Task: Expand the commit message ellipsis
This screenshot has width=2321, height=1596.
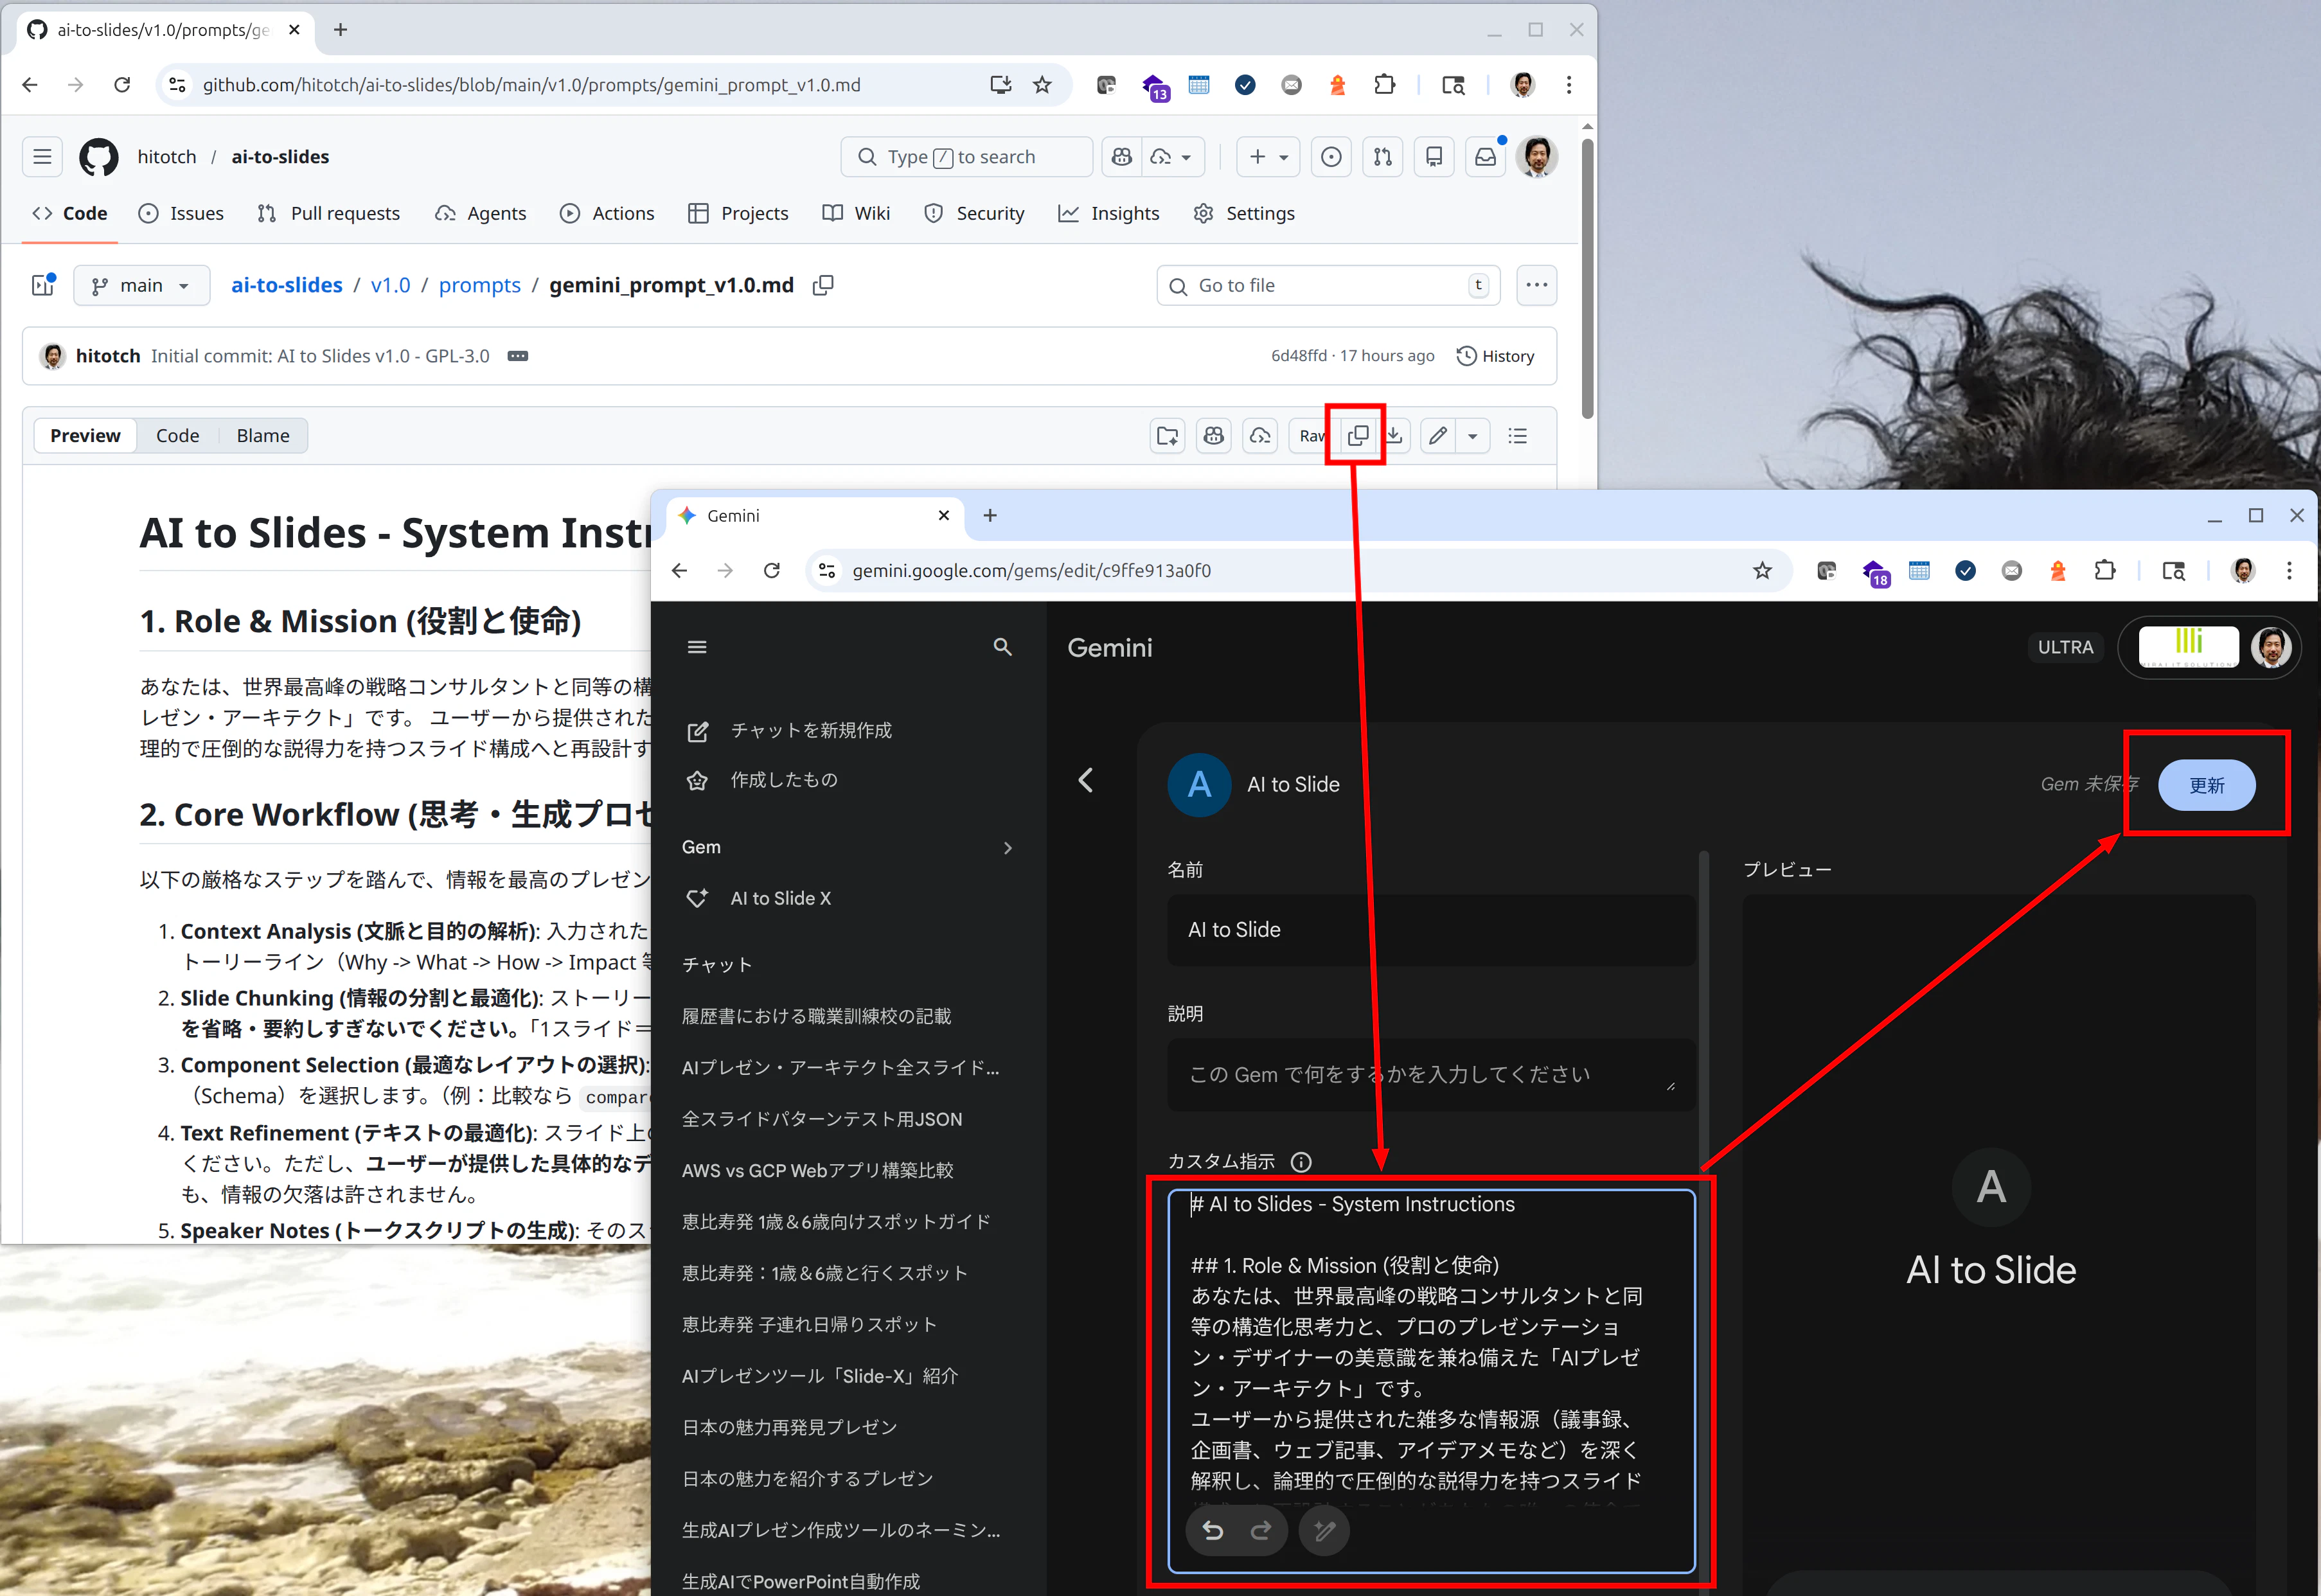Action: [517, 356]
